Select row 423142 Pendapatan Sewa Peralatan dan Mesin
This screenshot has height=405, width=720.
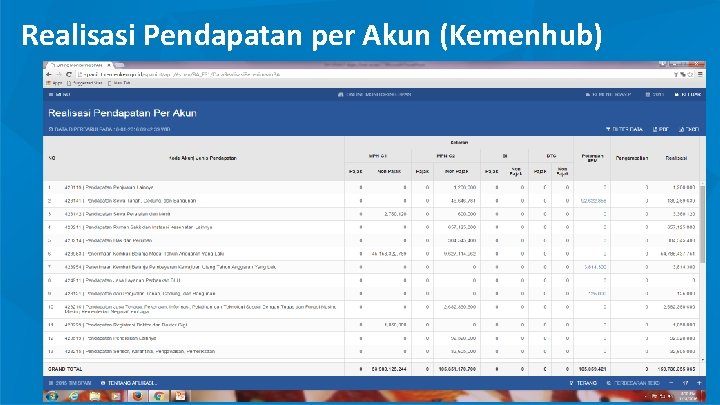(371, 214)
